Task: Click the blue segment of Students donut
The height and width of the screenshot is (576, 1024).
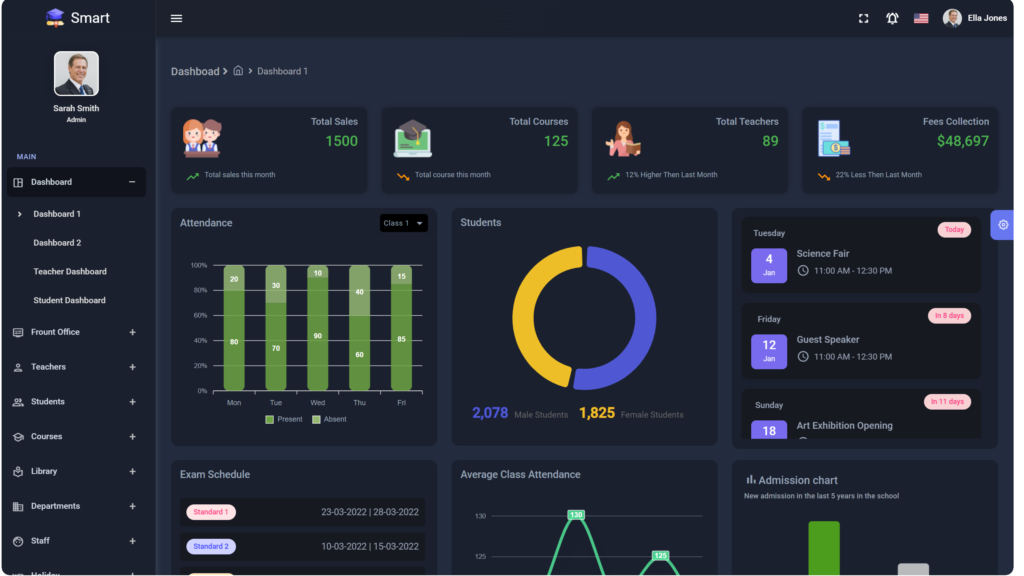Action: (643, 320)
